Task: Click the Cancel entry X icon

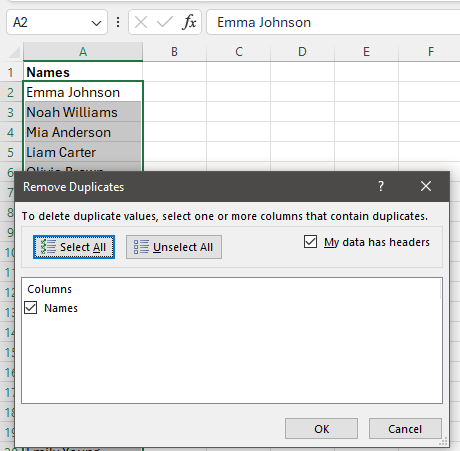Action: click(x=141, y=22)
